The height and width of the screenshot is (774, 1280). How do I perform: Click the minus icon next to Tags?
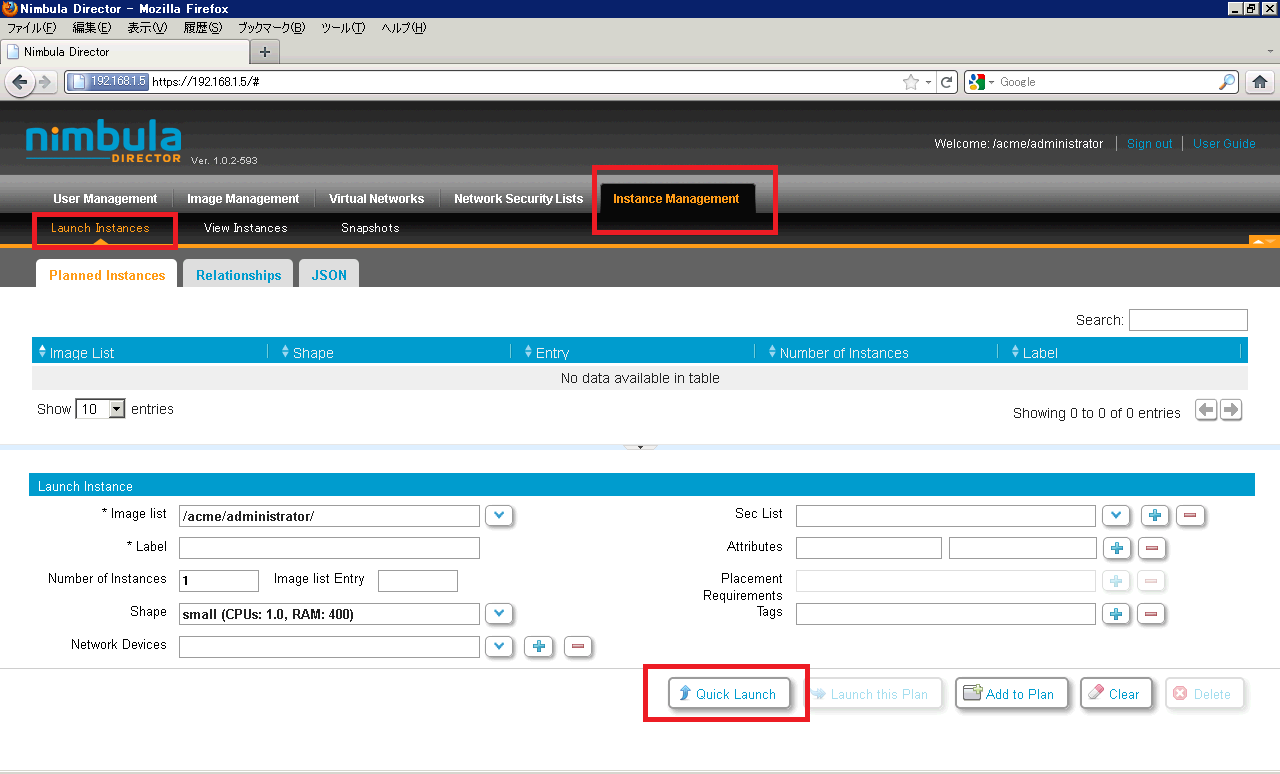(1151, 614)
